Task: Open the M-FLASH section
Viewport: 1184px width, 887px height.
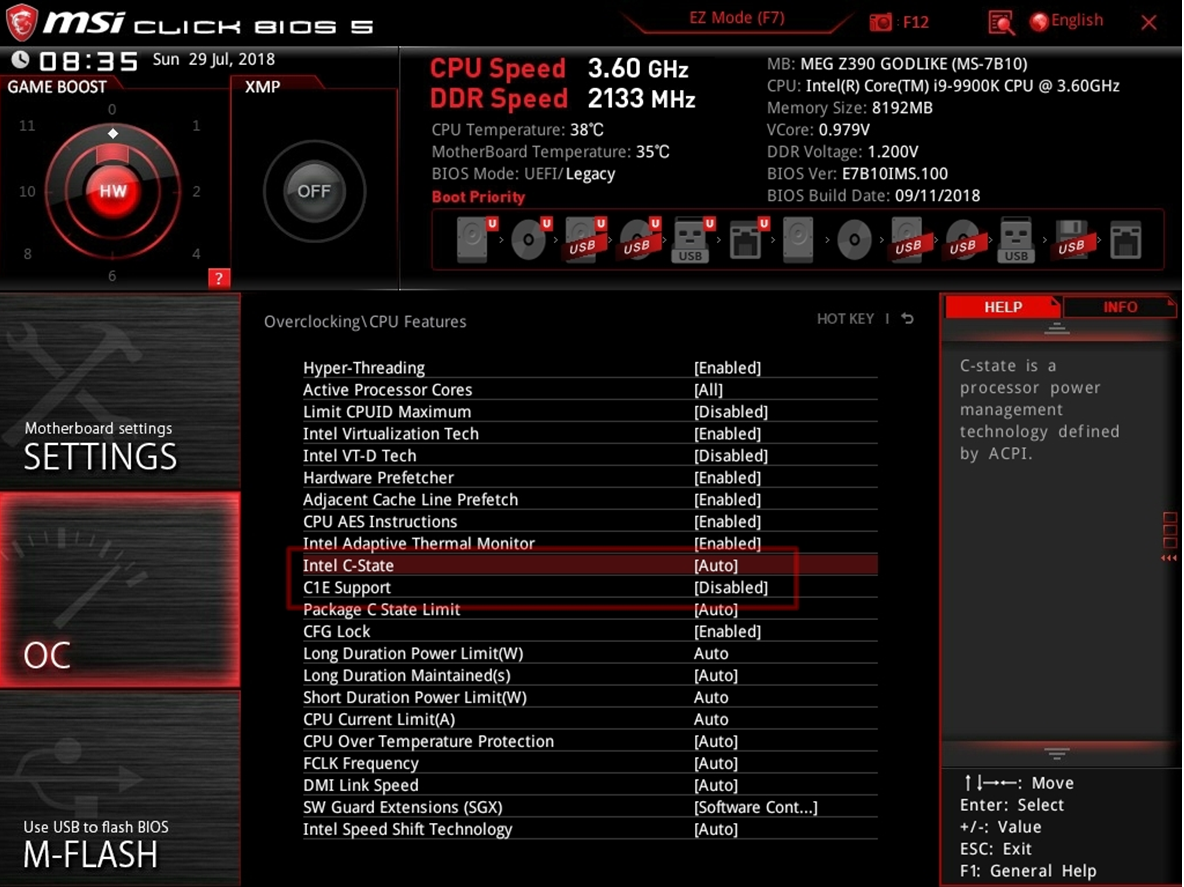Action: [x=120, y=788]
